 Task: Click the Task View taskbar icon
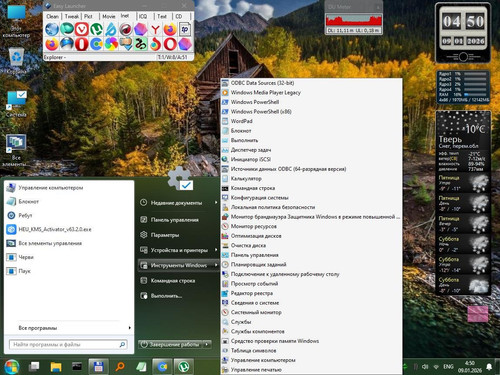[34, 367]
